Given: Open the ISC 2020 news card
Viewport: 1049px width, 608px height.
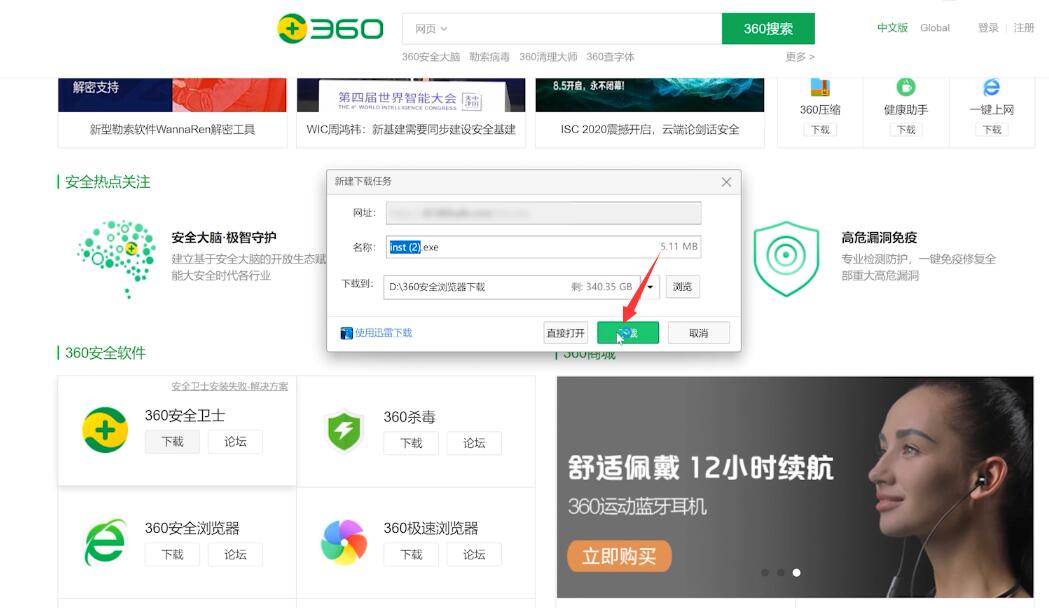Looking at the screenshot, I should tap(650, 112).
